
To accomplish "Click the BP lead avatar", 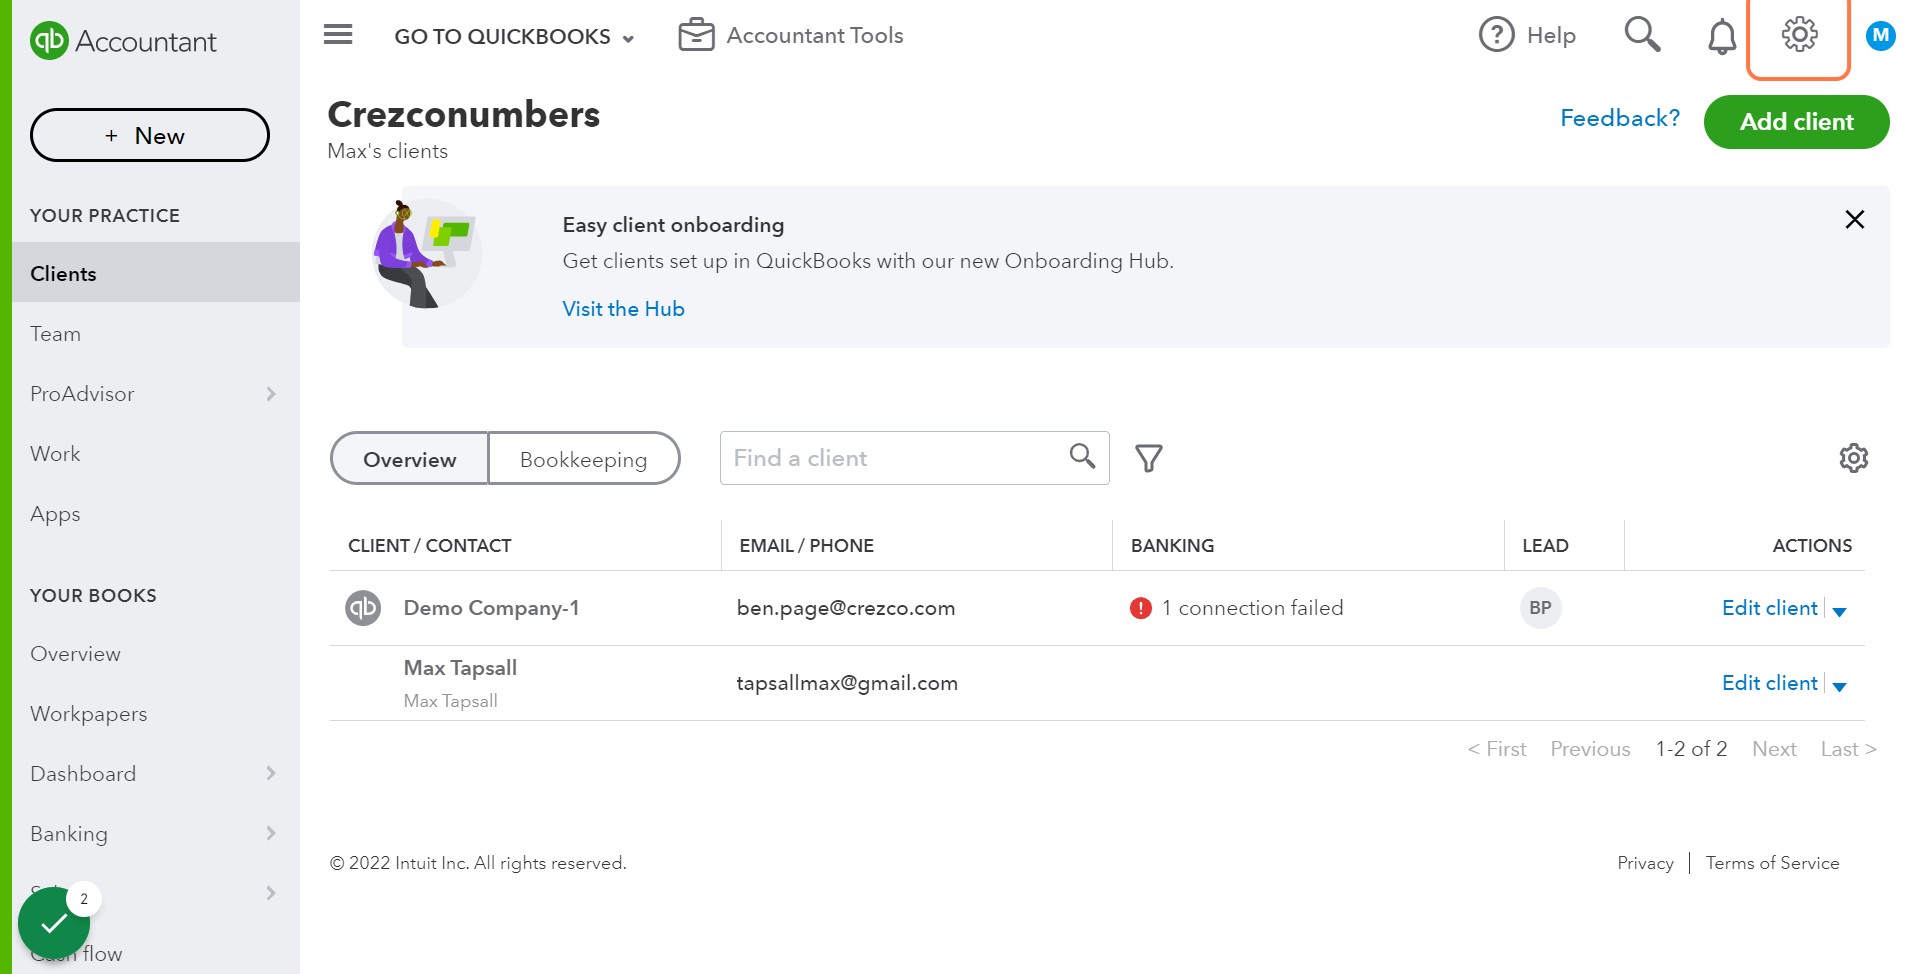I will pos(1540,607).
